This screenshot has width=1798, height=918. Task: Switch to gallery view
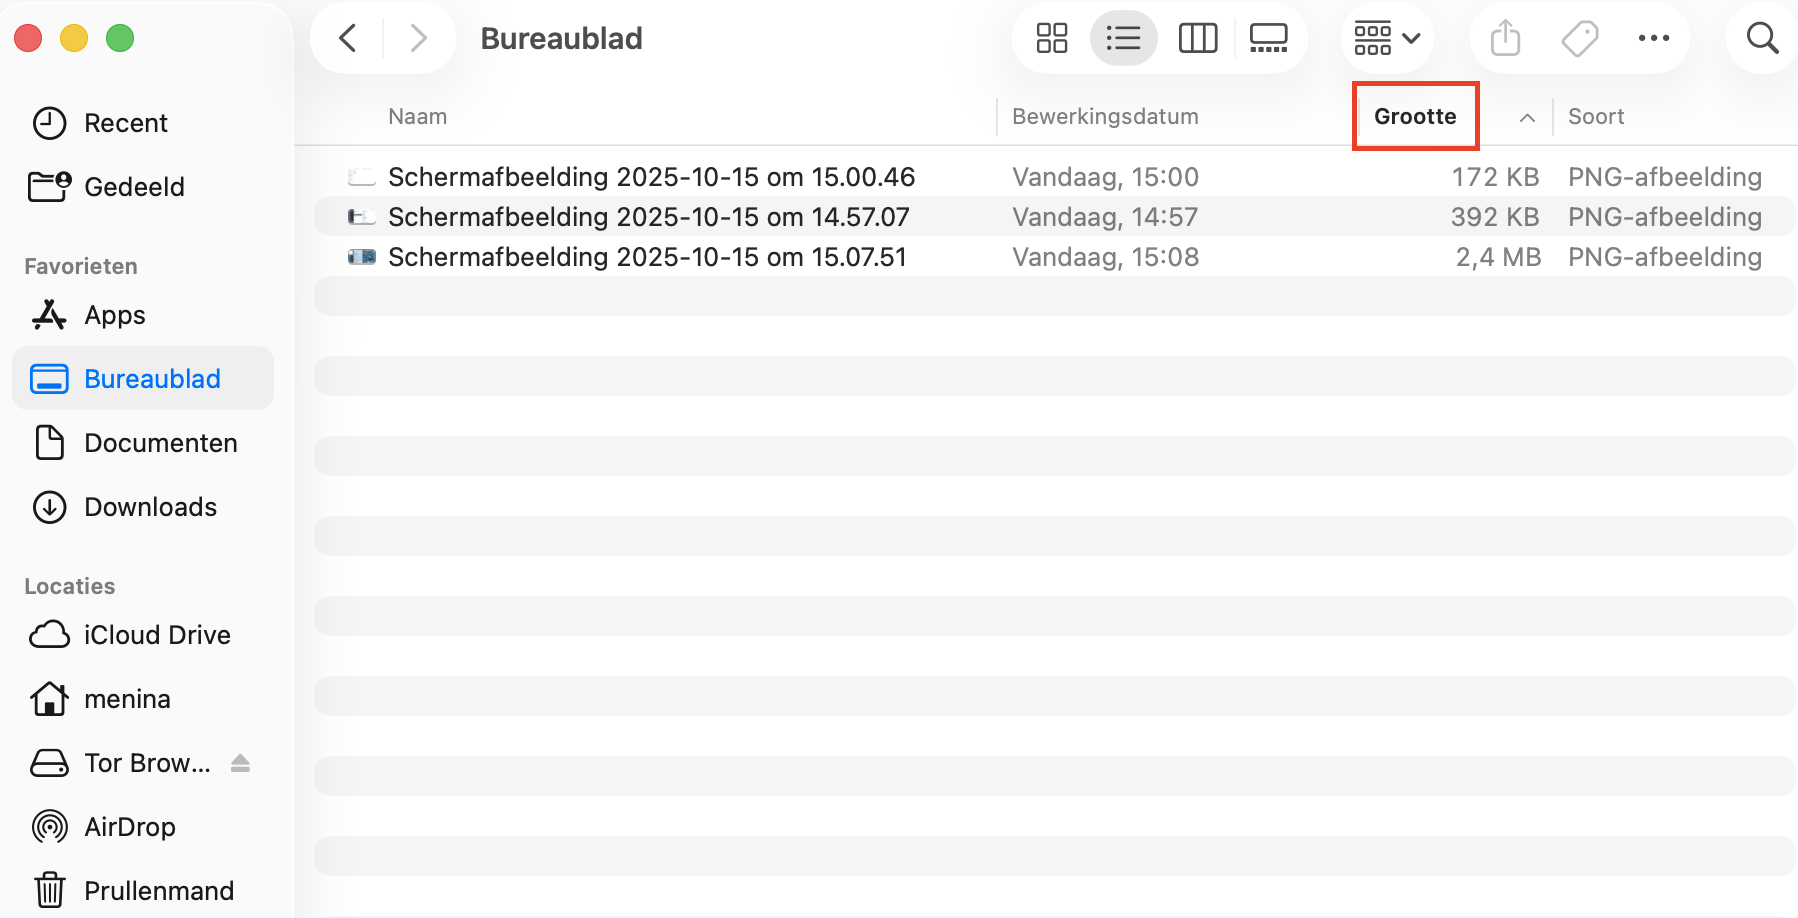pos(1268,38)
